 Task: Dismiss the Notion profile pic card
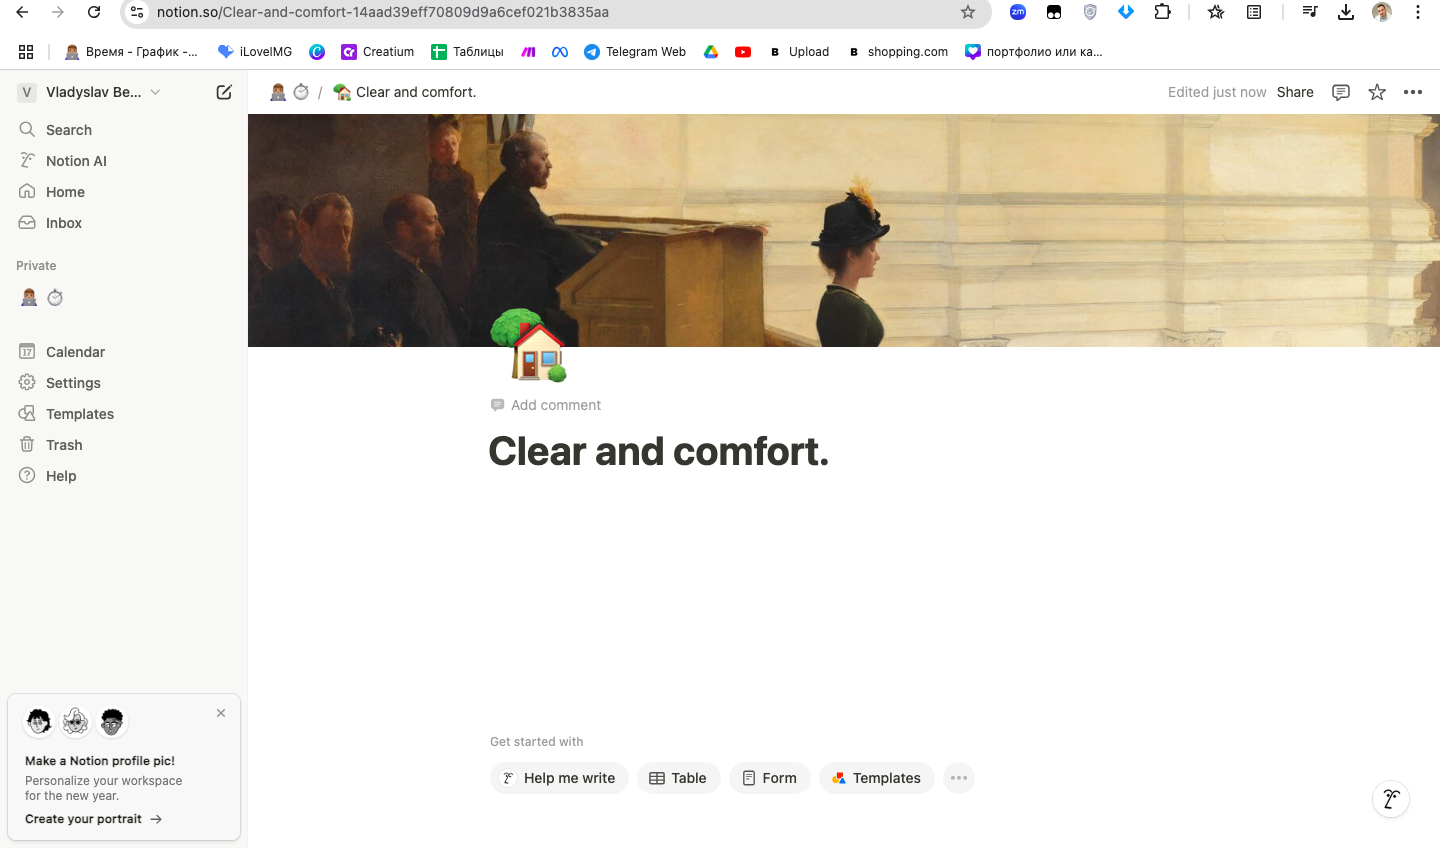pos(221,713)
